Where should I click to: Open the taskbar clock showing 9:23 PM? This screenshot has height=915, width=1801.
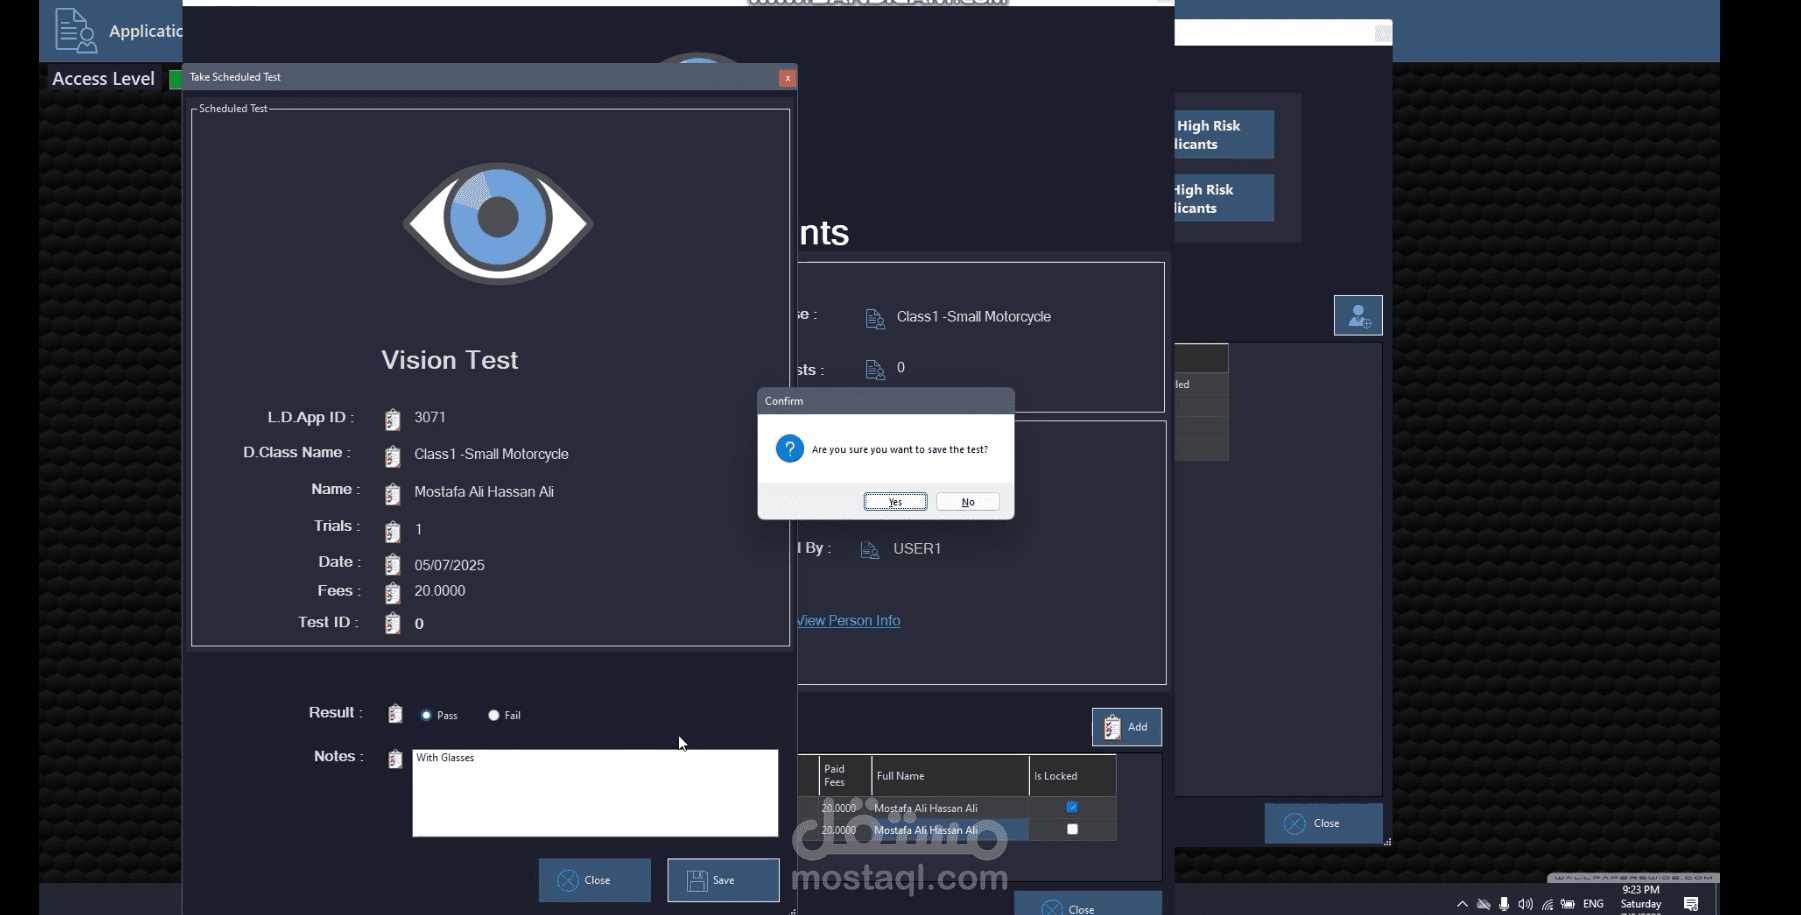[x=1640, y=899]
